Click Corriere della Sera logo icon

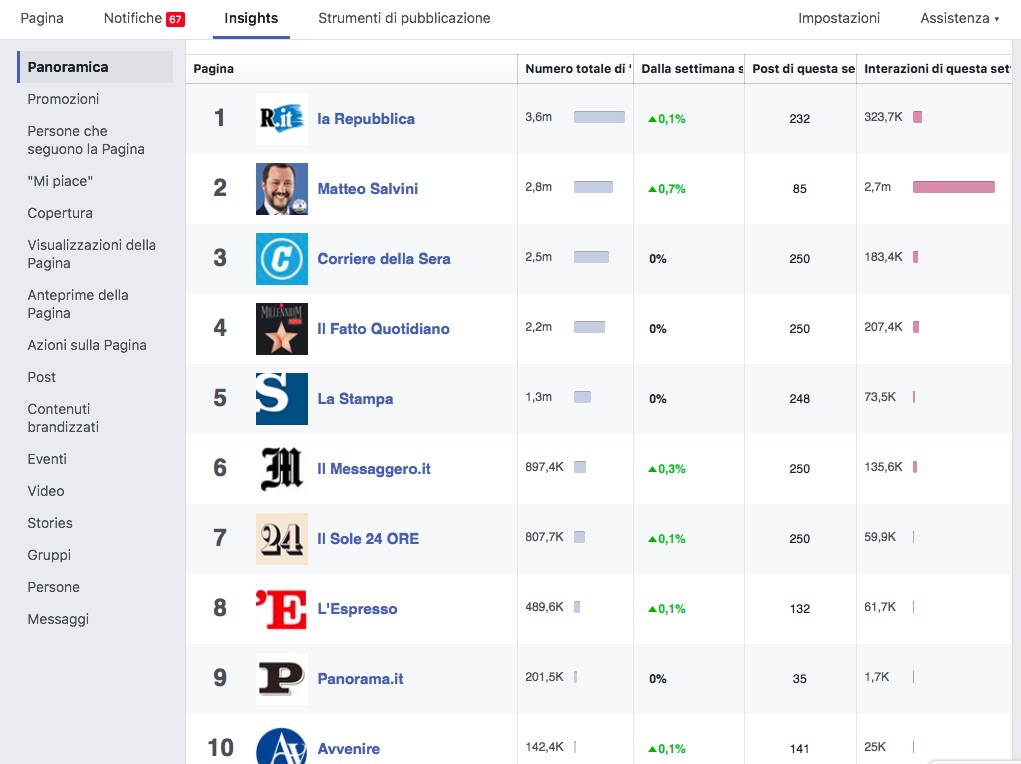281,259
